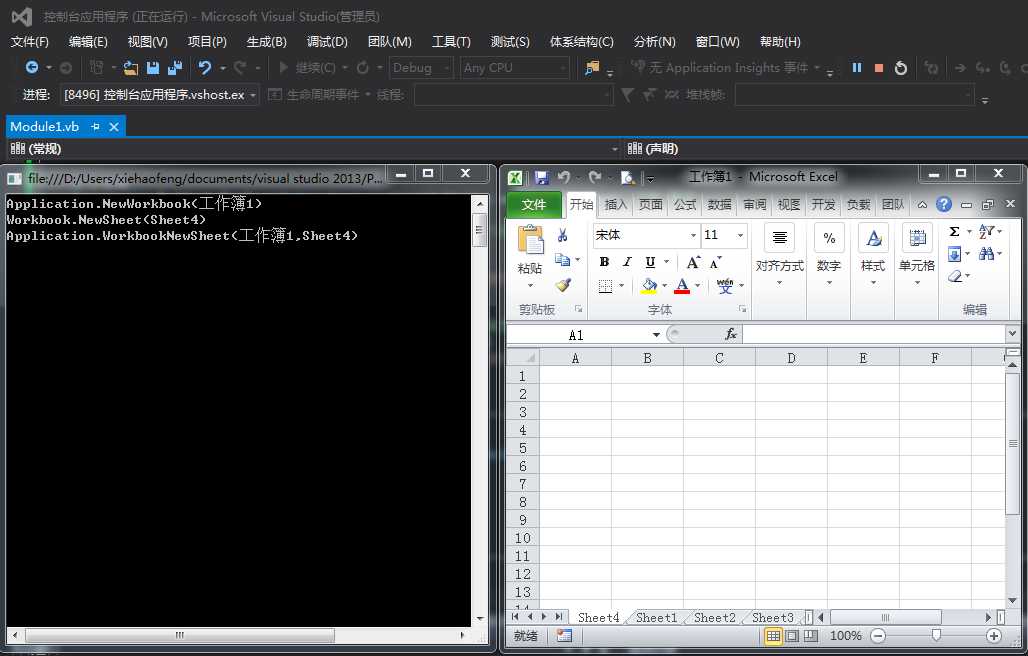Increase font size with large A icon
This screenshot has width=1028, height=656.
693,262
